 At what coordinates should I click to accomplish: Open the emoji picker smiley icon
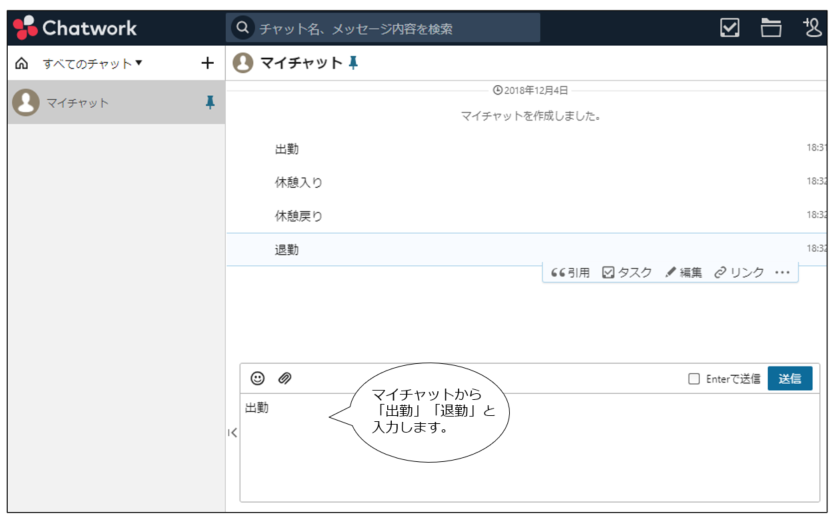(258, 378)
